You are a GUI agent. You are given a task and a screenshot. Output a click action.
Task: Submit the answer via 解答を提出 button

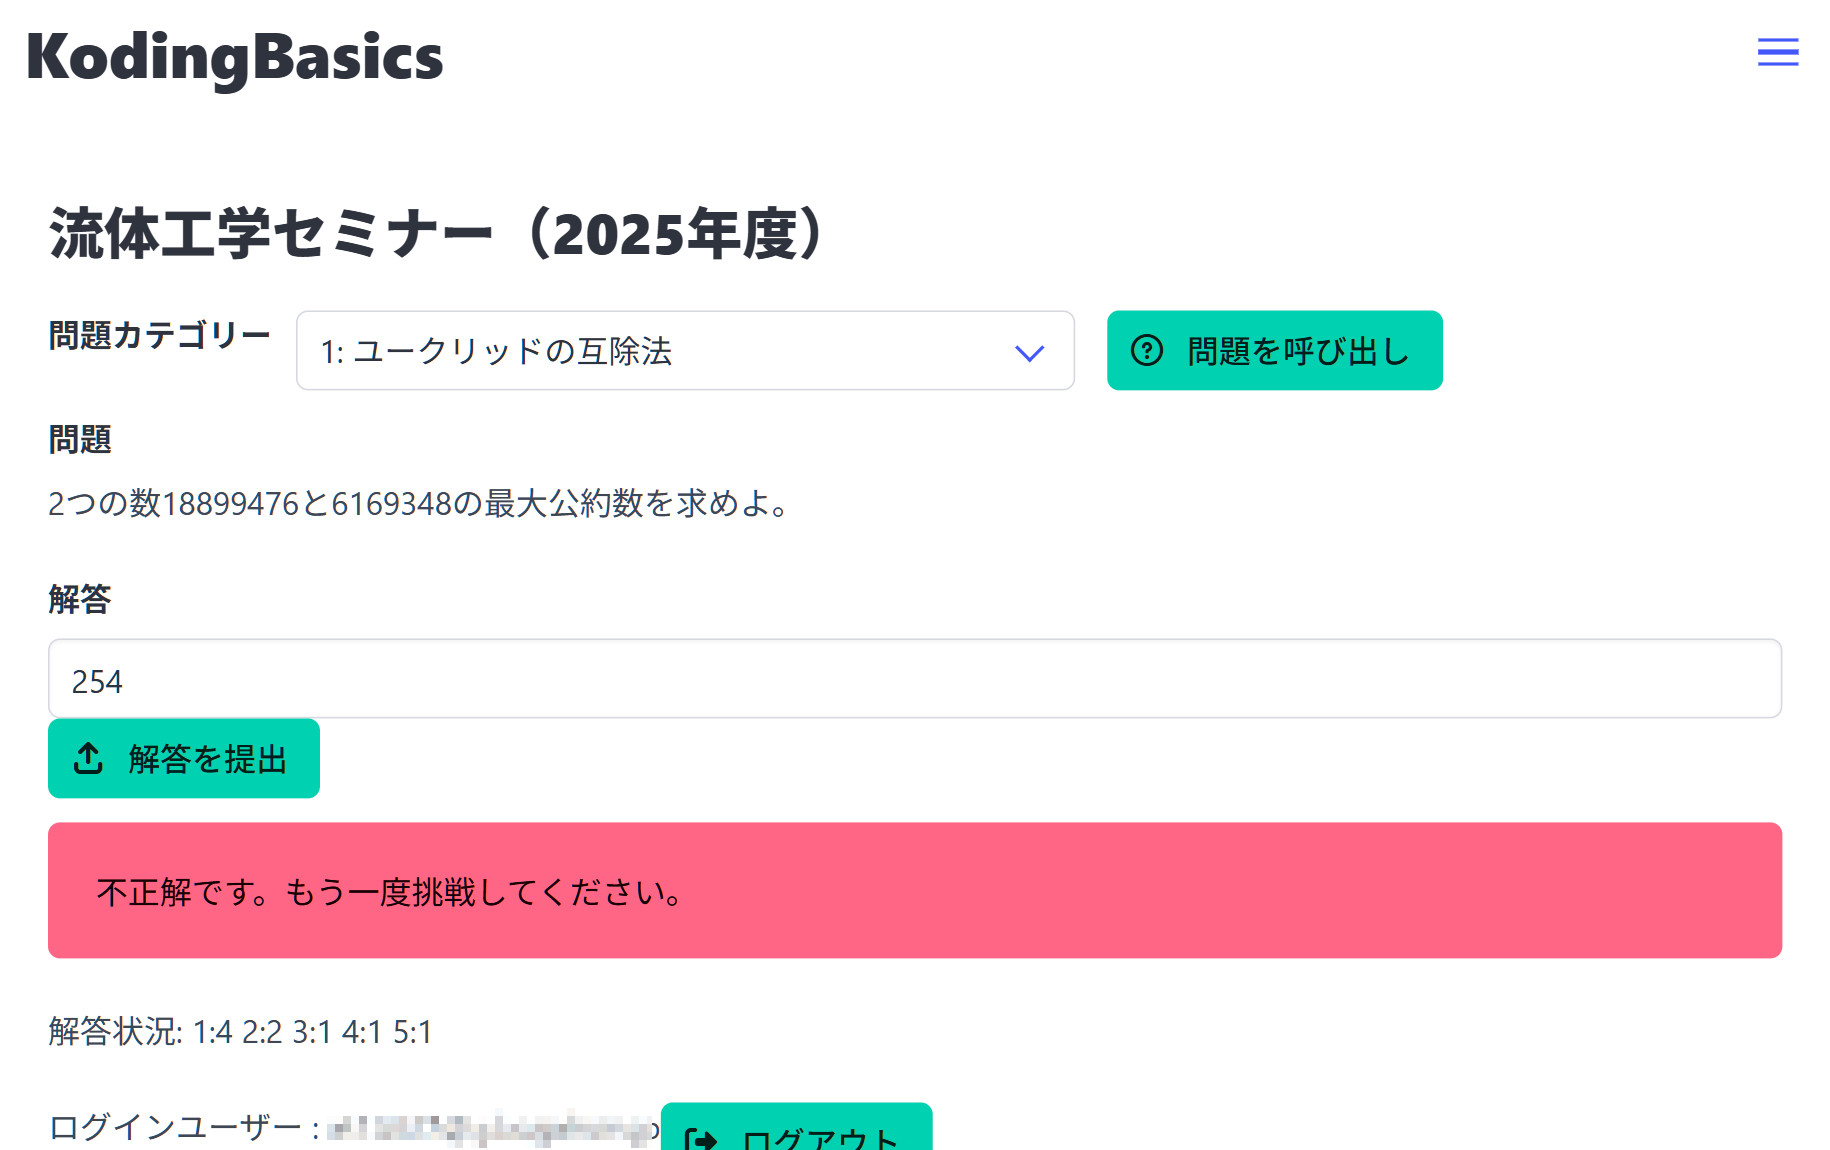pyautogui.click(x=182, y=759)
